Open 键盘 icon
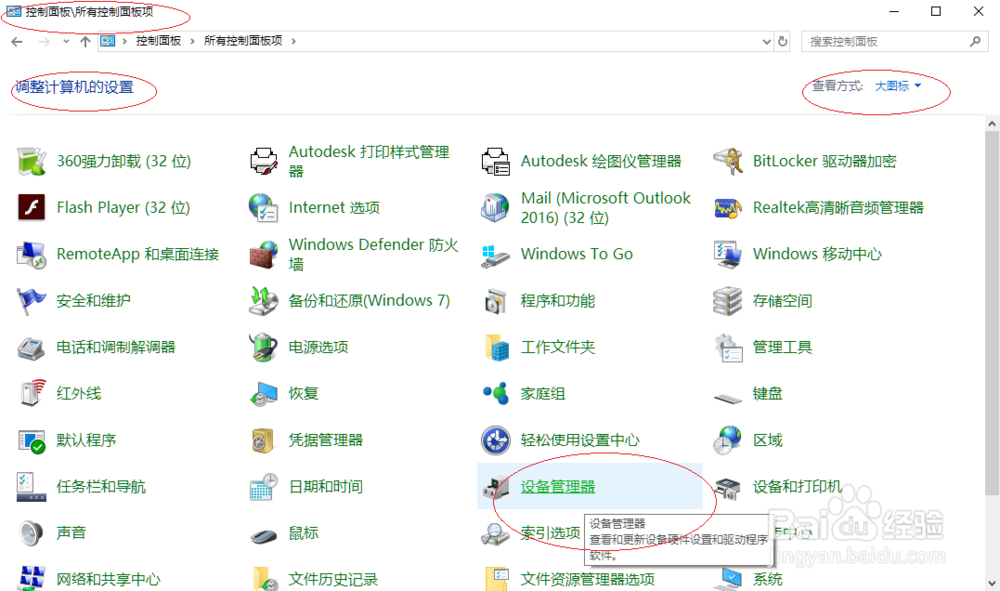1000x591 pixels. coord(728,398)
